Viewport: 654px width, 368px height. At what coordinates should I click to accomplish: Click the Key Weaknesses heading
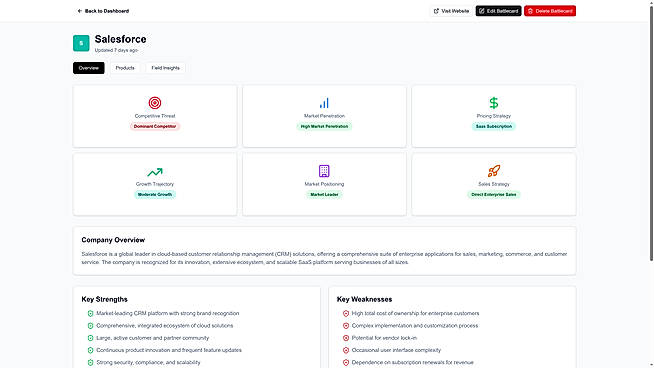(364, 299)
